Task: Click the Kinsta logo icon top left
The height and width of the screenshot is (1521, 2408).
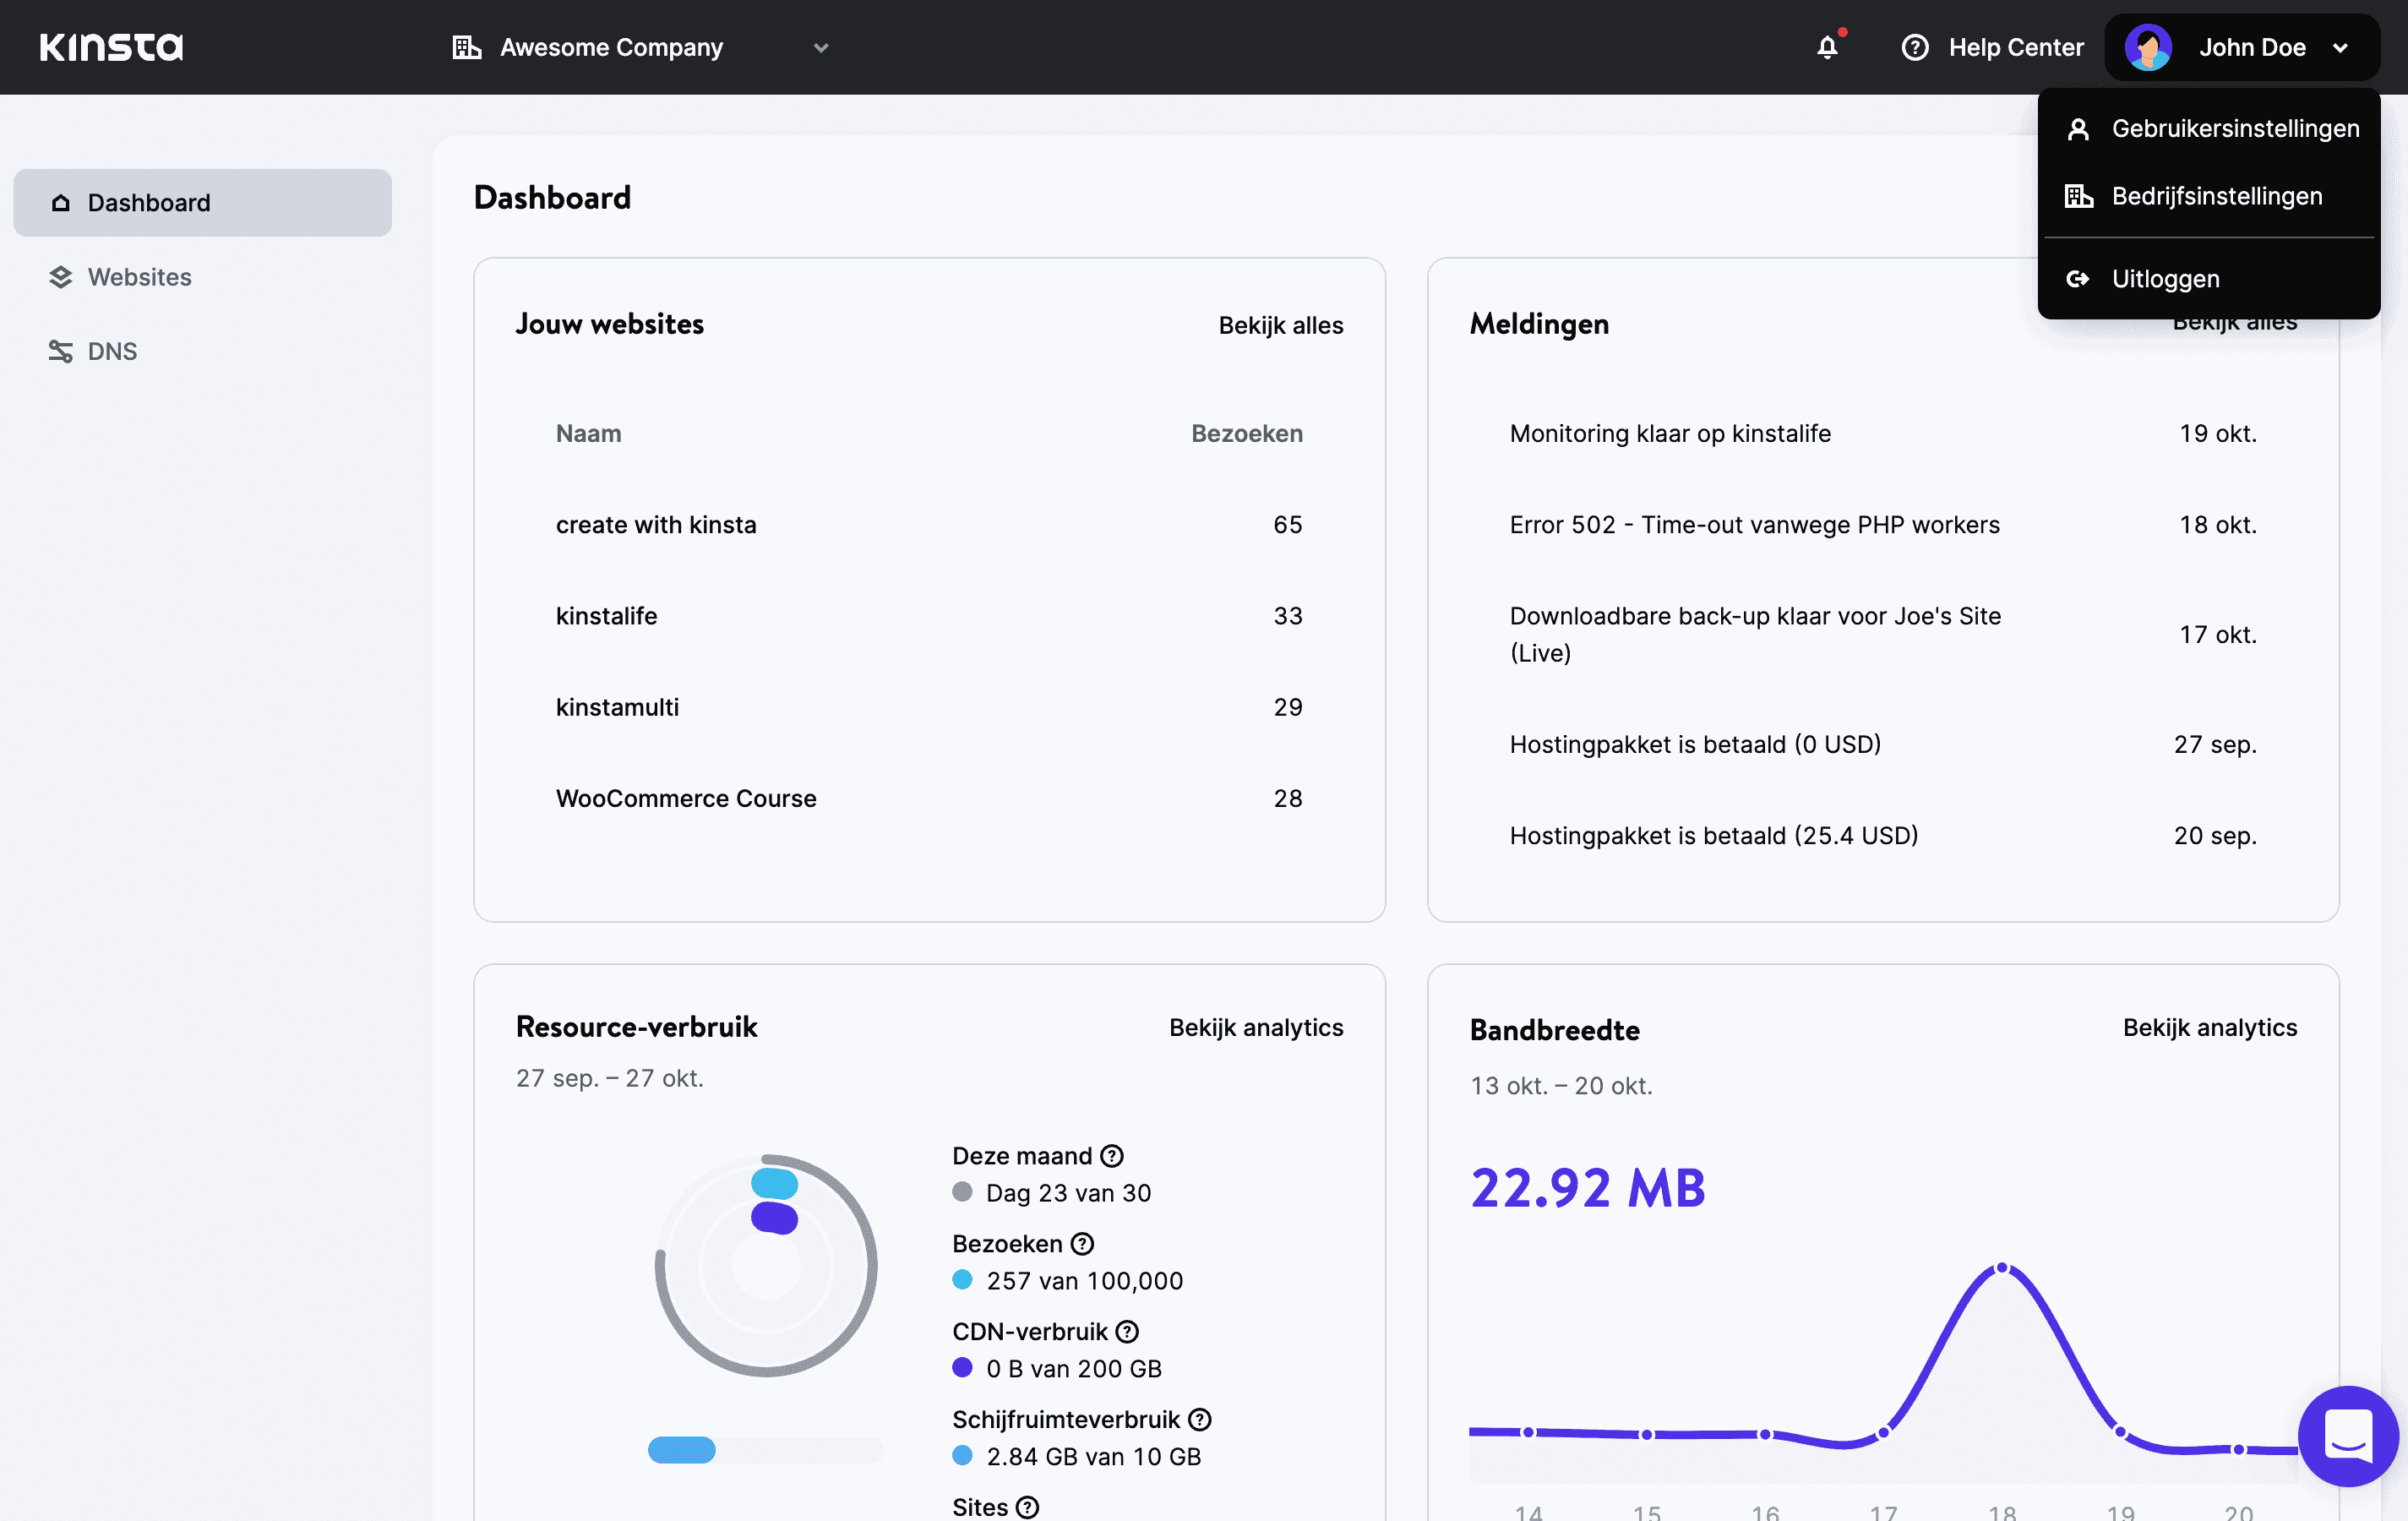Action: pos(111,47)
